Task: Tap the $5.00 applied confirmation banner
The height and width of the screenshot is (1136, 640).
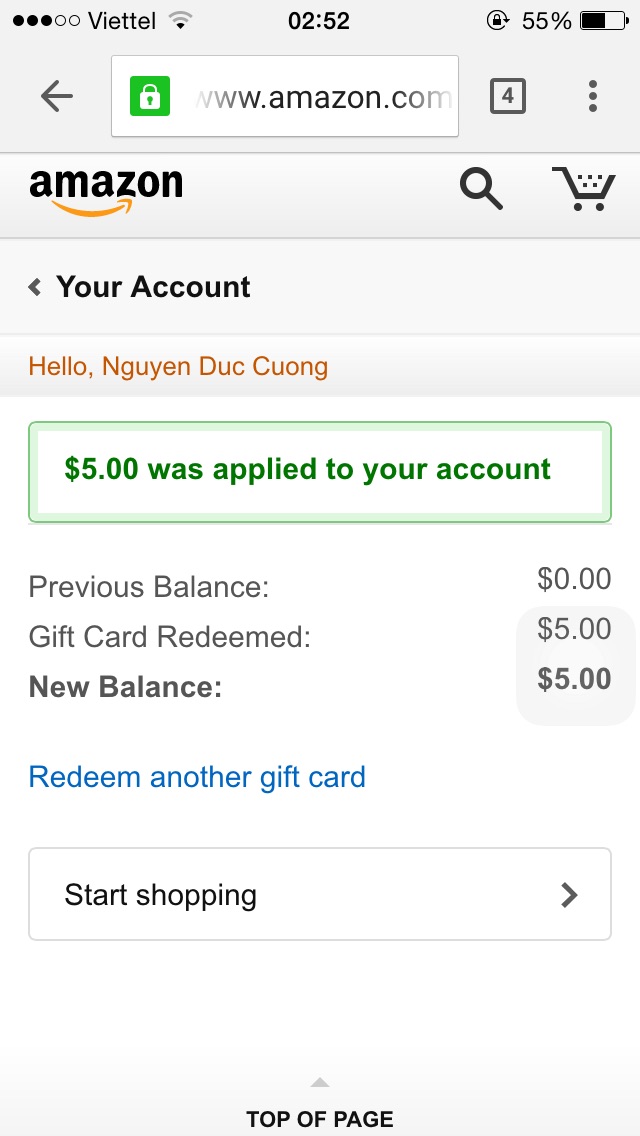Action: click(319, 471)
